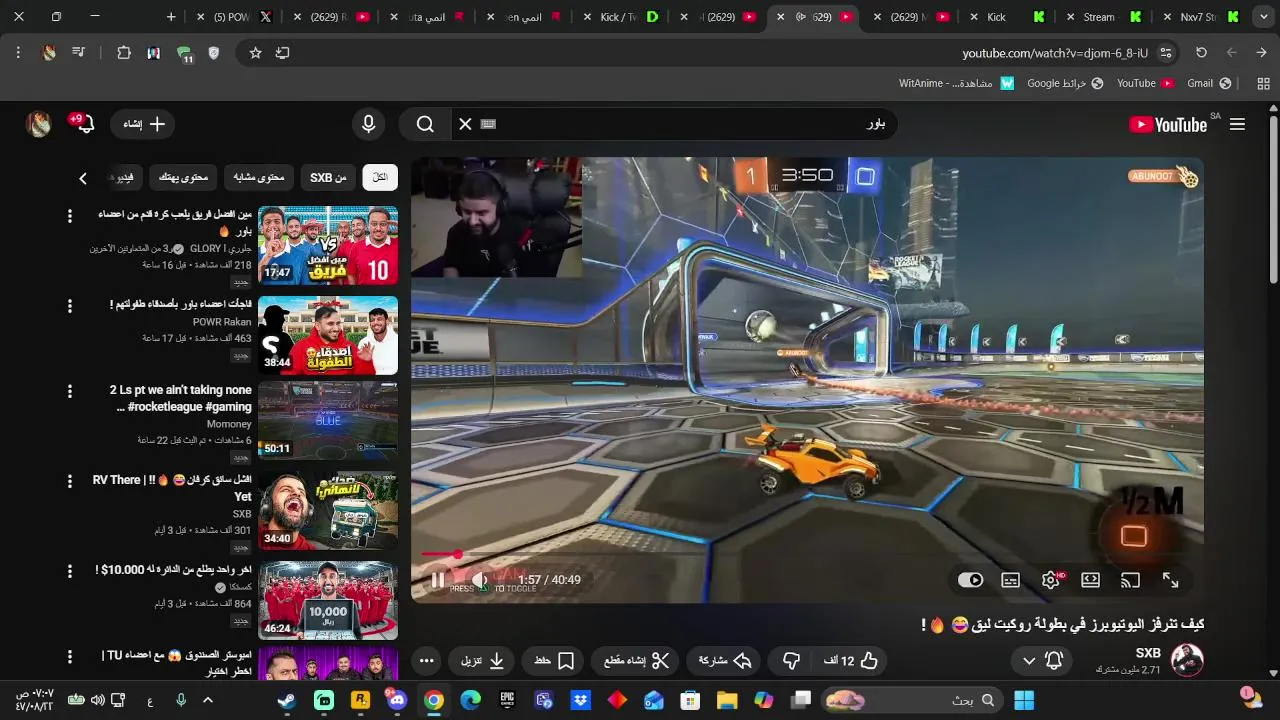Click the Share (مشاركة) button
Screen dimensions: 1280x720
[724, 661]
